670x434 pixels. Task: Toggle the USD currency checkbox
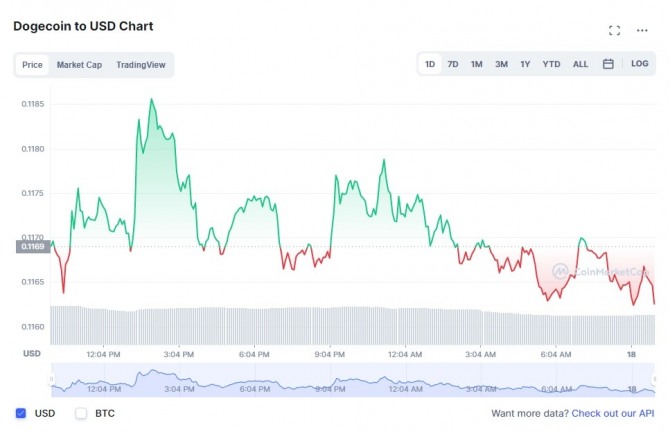pos(21,413)
